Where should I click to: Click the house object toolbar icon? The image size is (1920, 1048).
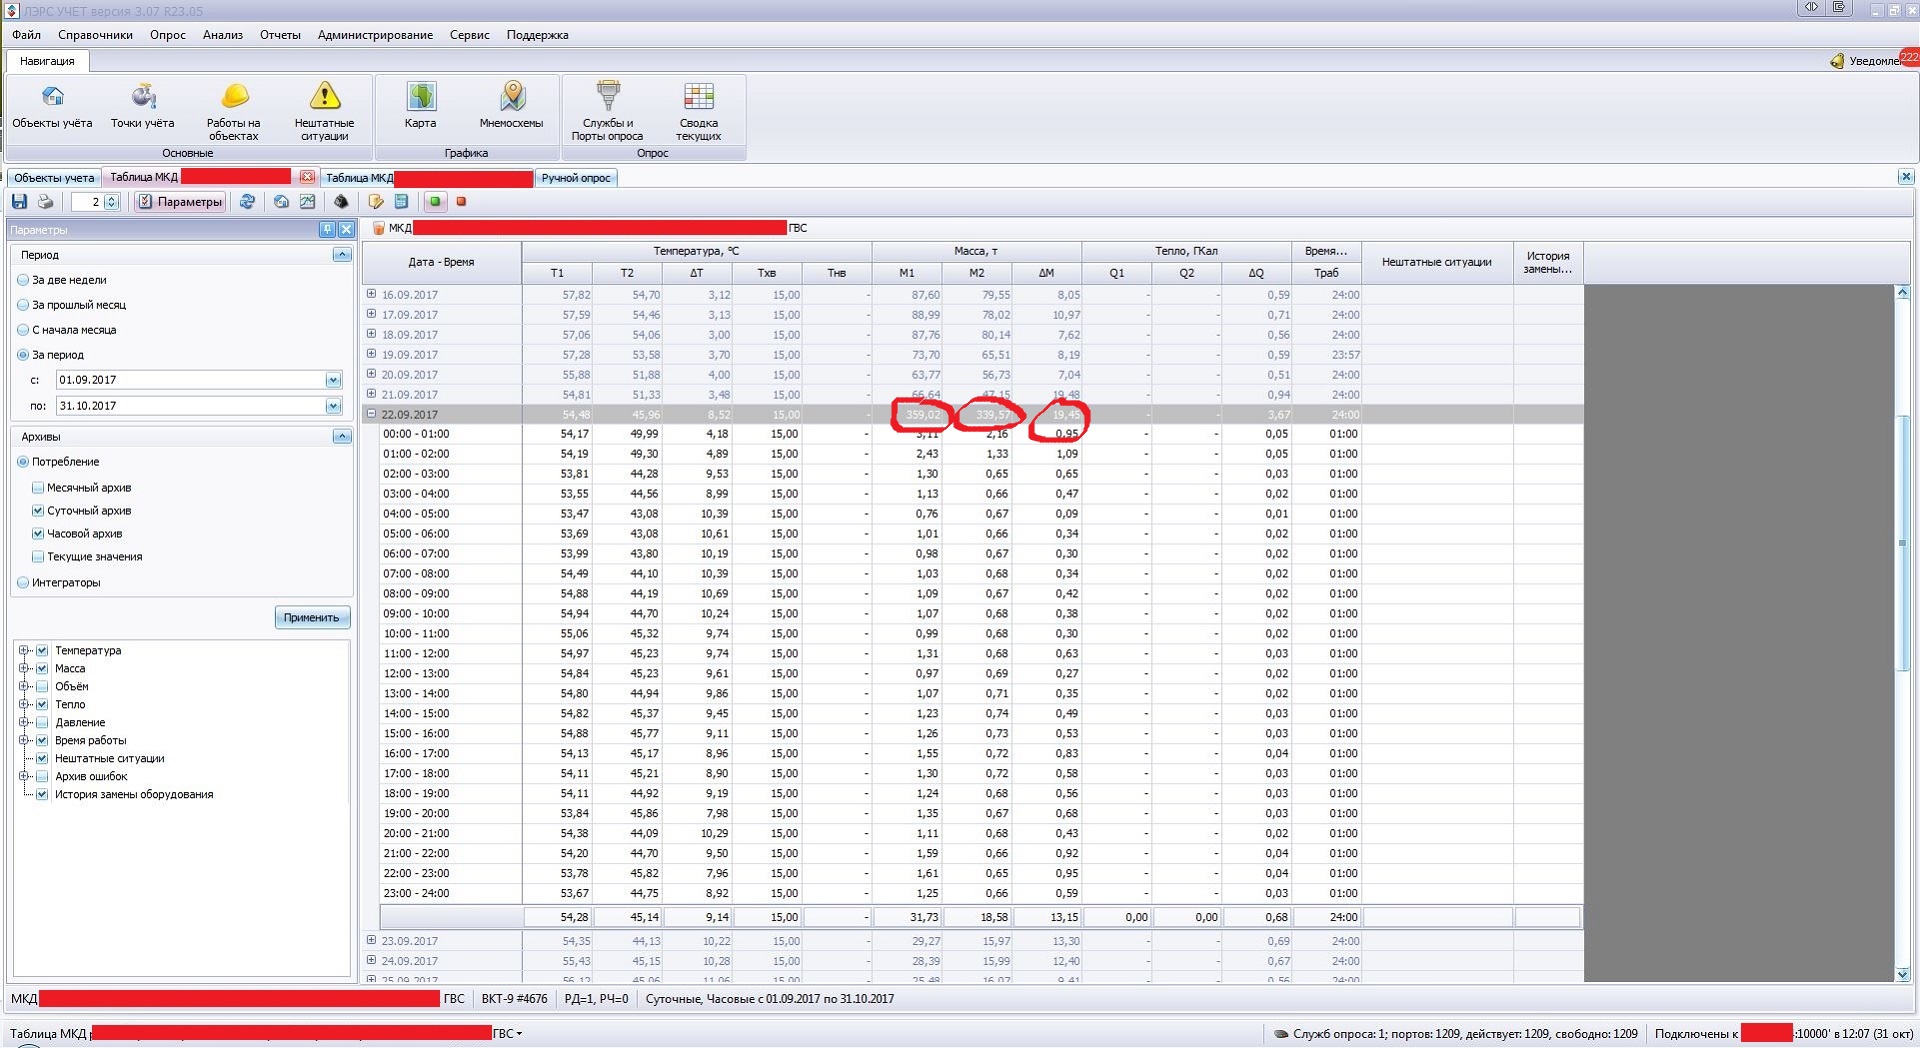[x=281, y=202]
